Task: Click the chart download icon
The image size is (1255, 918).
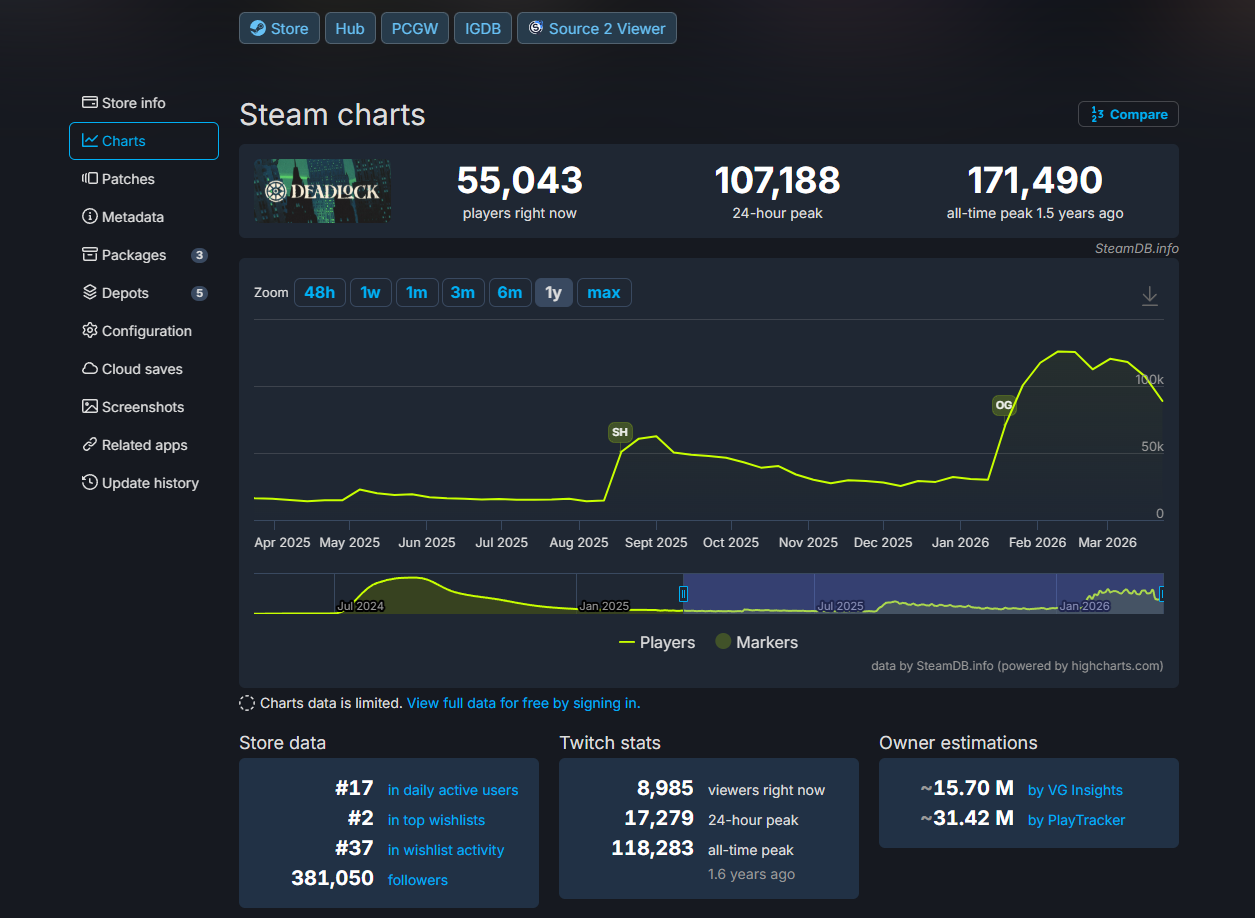Action: pos(1150,295)
